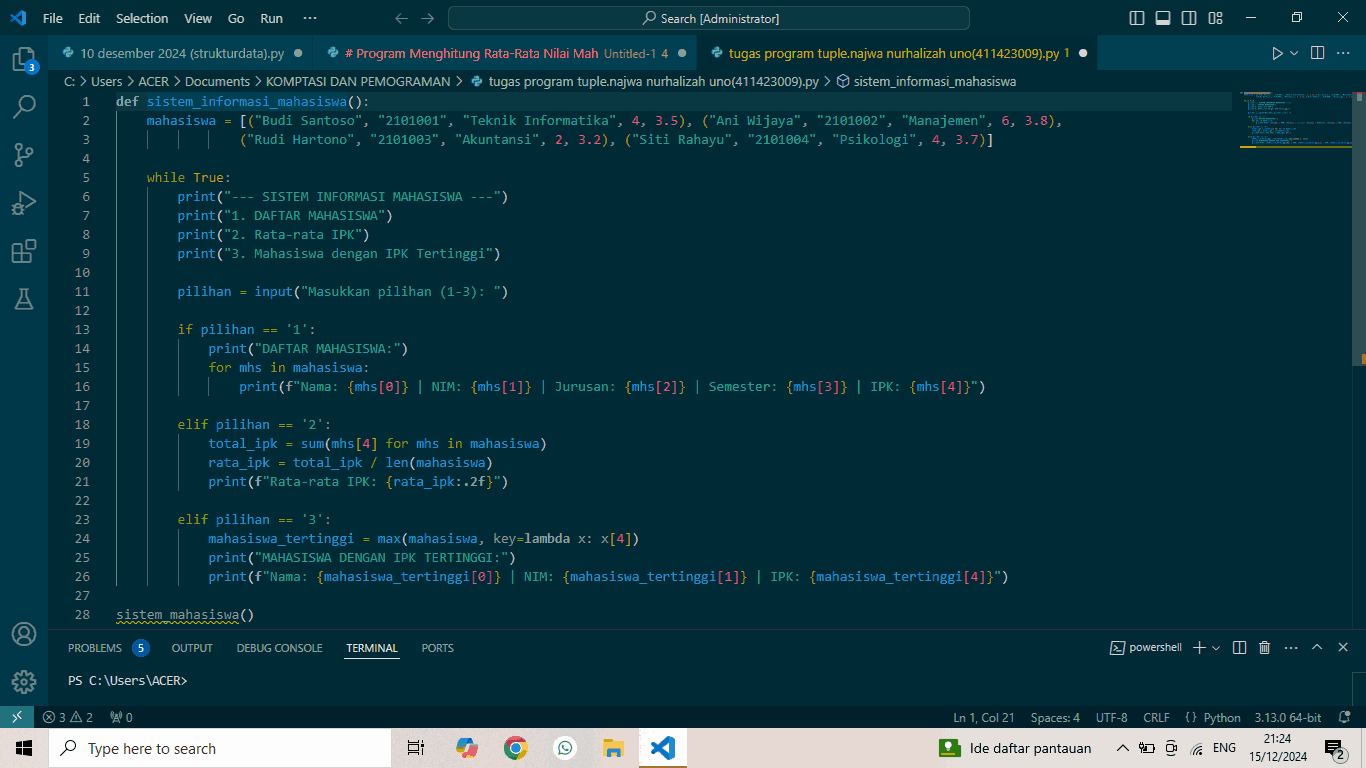Click ports forwarded status item
Image resolution: width=1366 pixels, height=768 pixels.
(121, 717)
